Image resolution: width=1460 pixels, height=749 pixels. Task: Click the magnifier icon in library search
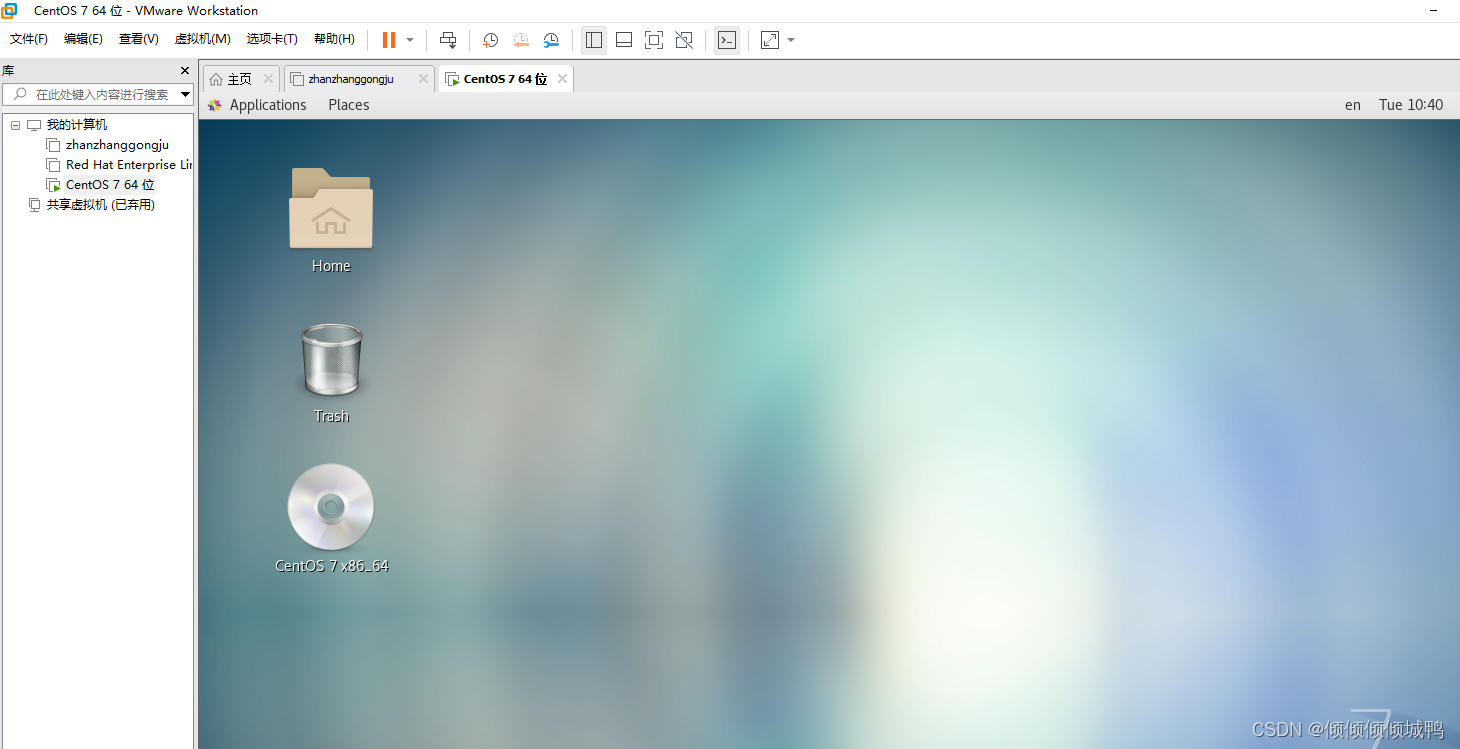coord(20,94)
